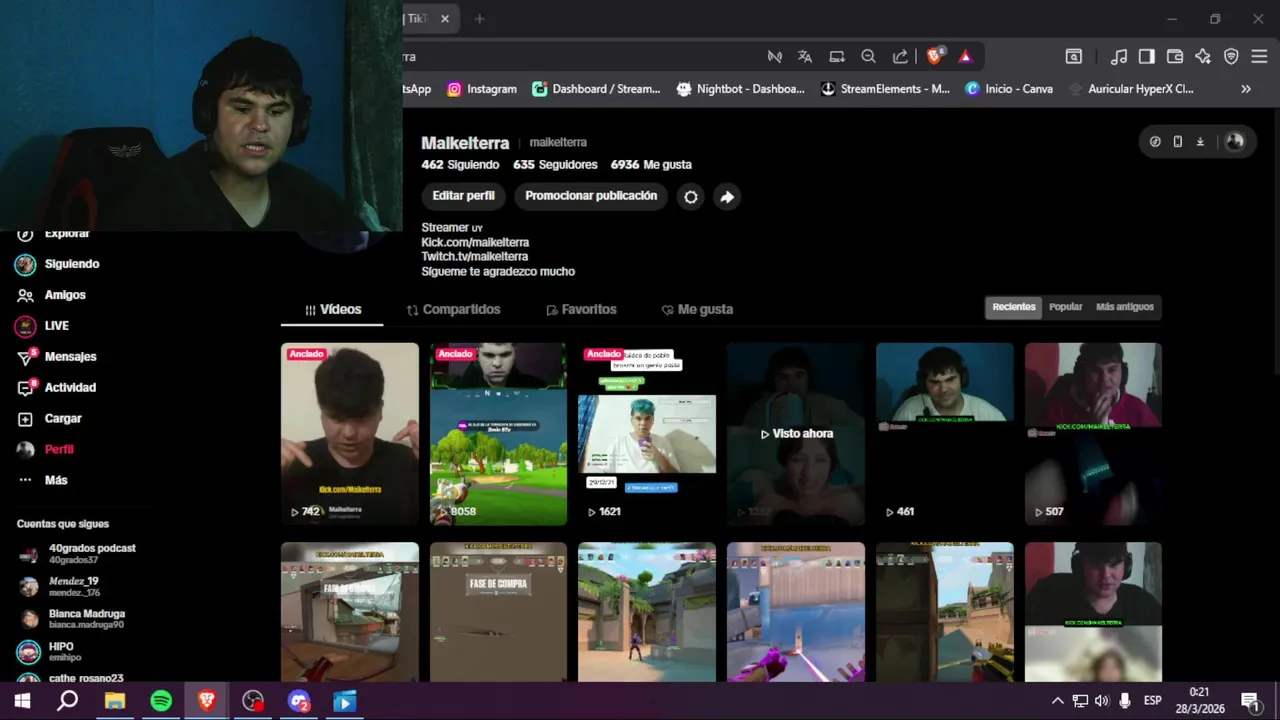This screenshot has height=720, width=1280.
Task: Switch to the Me gusta tab
Action: coord(697,310)
